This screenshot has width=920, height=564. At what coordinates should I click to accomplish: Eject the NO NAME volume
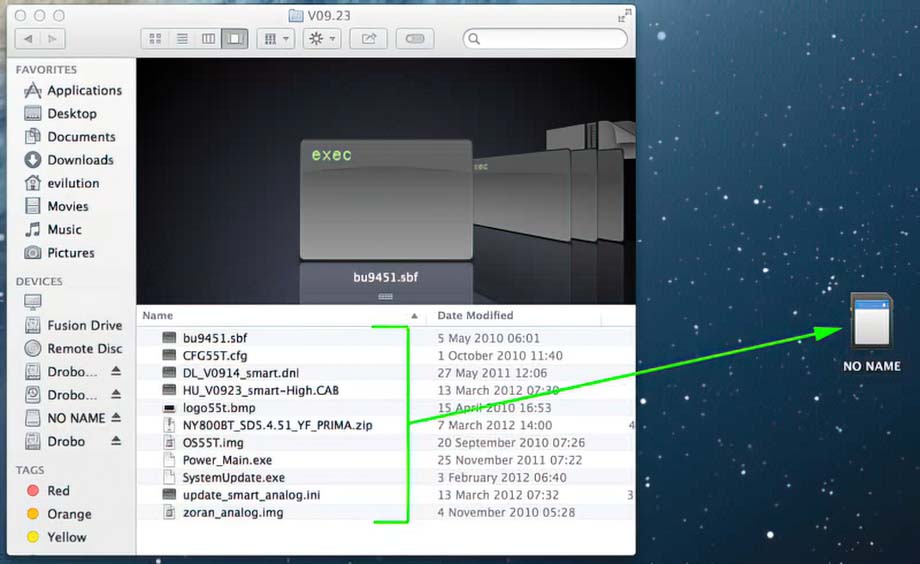click(x=116, y=417)
